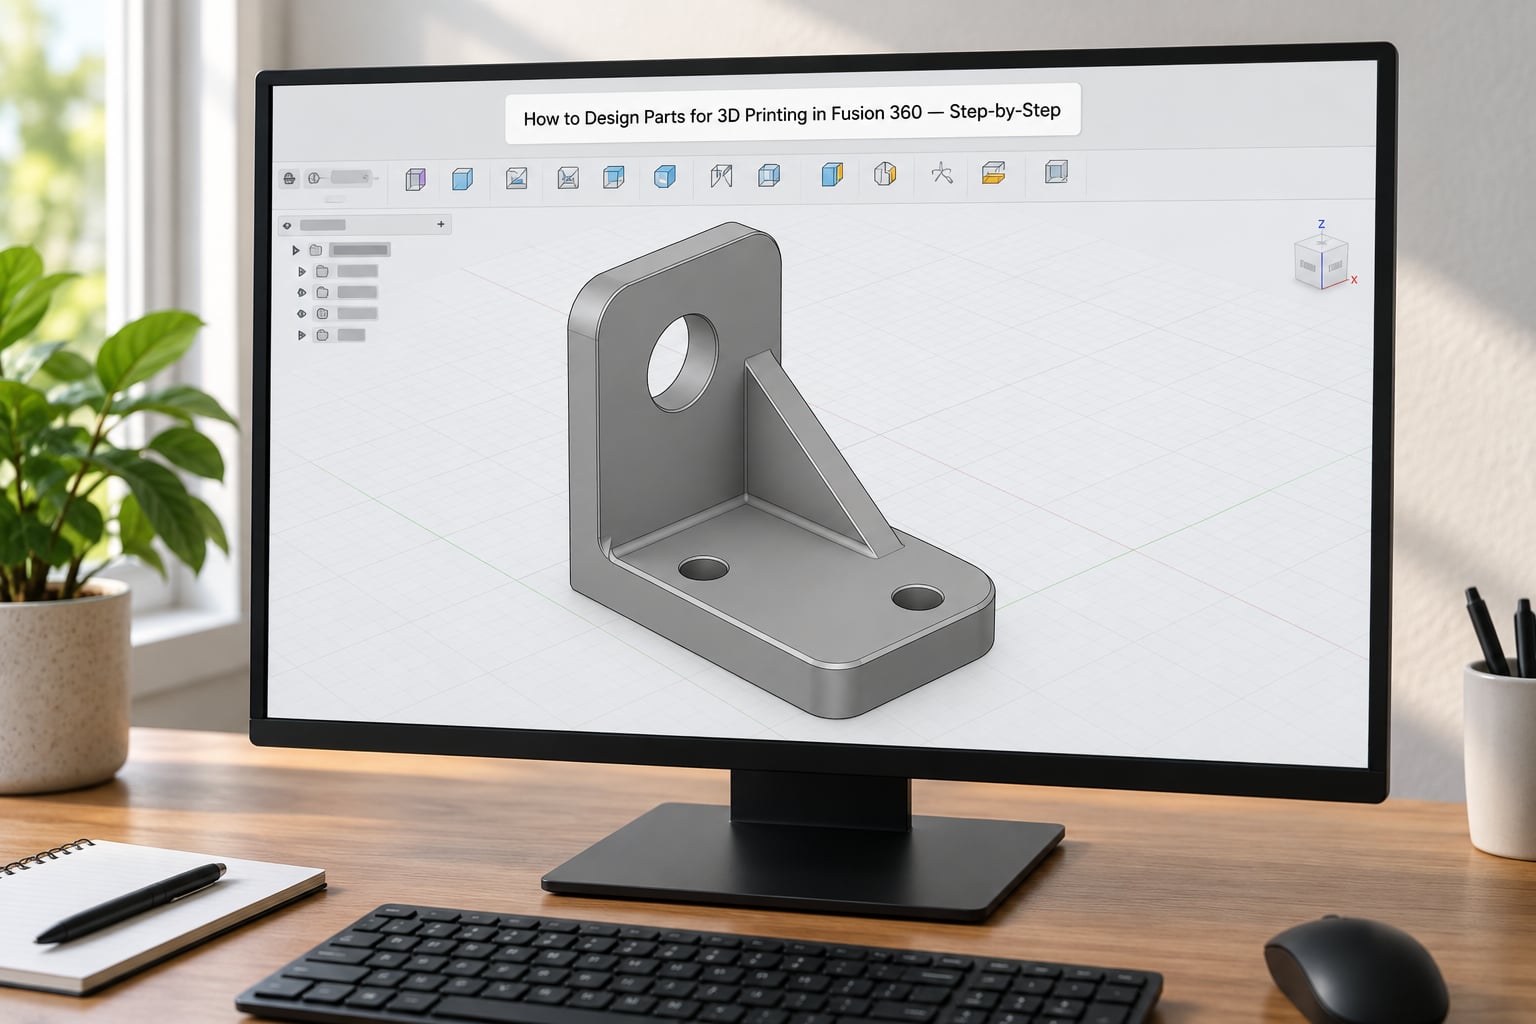
Task: Click the circled icon beside the toolbar slider
Action: (x=314, y=178)
